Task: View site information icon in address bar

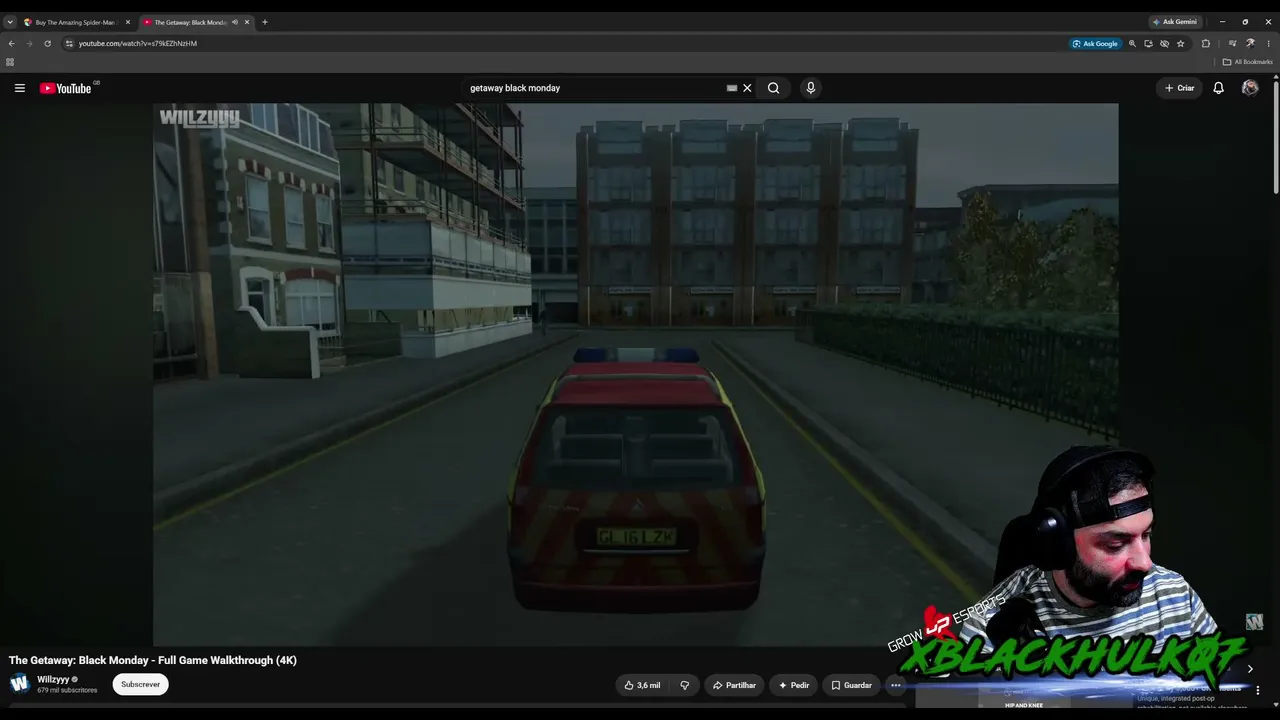Action: pyautogui.click(x=69, y=44)
